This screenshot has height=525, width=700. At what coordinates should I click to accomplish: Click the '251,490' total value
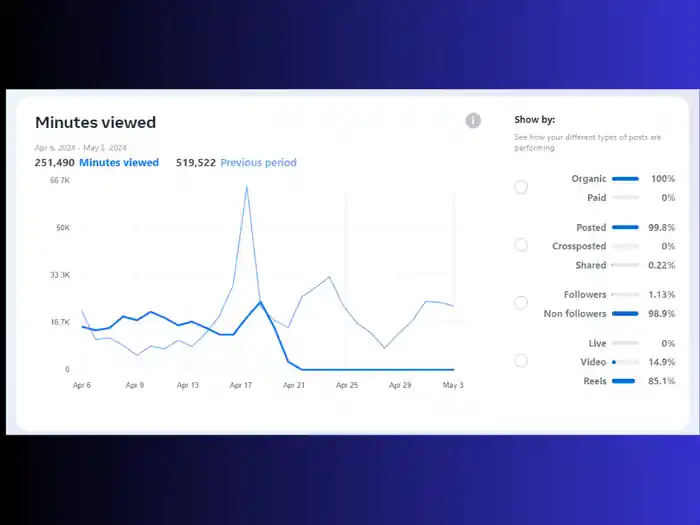(54, 162)
